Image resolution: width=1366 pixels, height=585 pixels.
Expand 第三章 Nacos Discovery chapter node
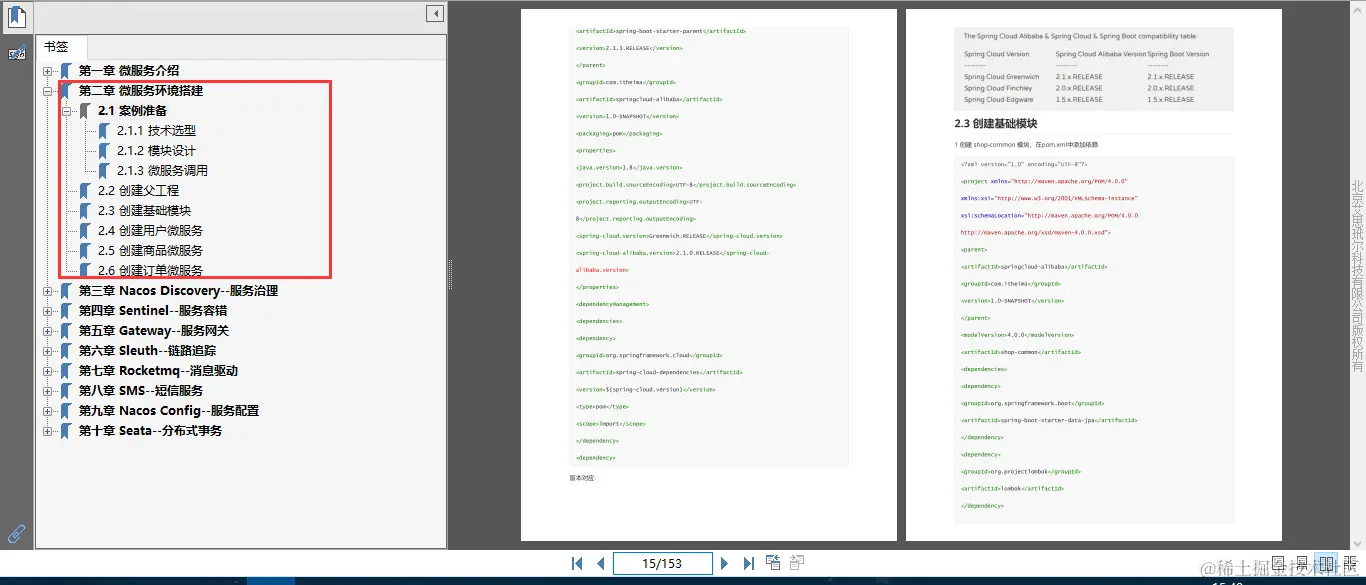coord(47,291)
